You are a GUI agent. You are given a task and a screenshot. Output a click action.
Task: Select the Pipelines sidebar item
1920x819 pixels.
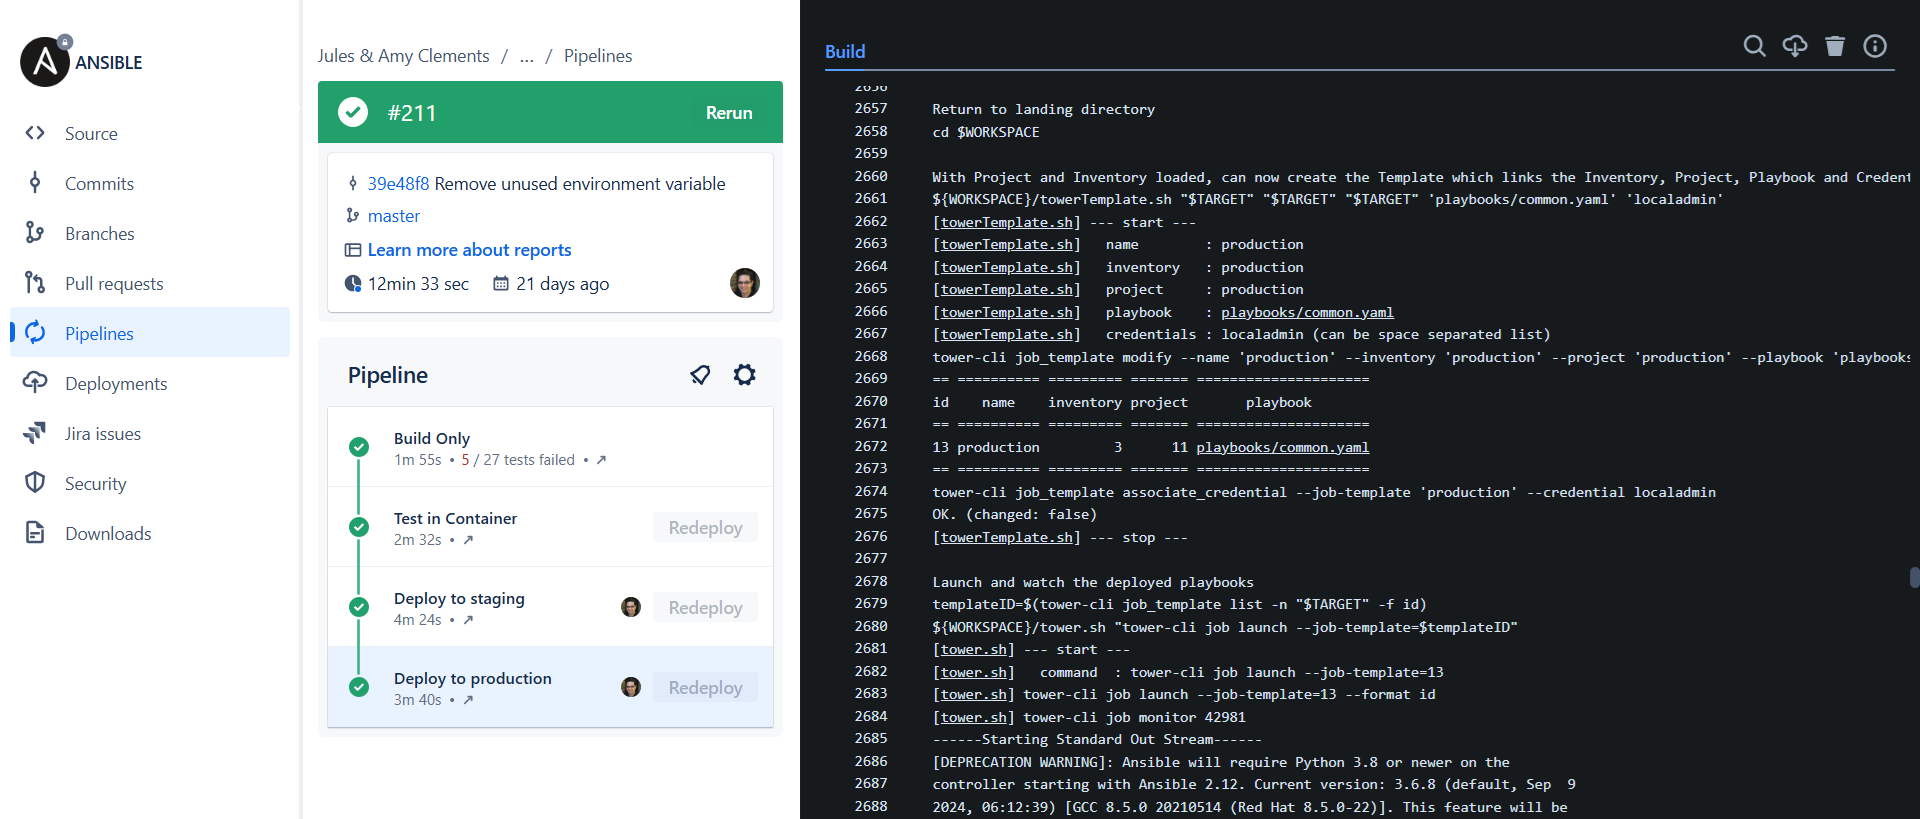pyautogui.click(x=150, y=333)
